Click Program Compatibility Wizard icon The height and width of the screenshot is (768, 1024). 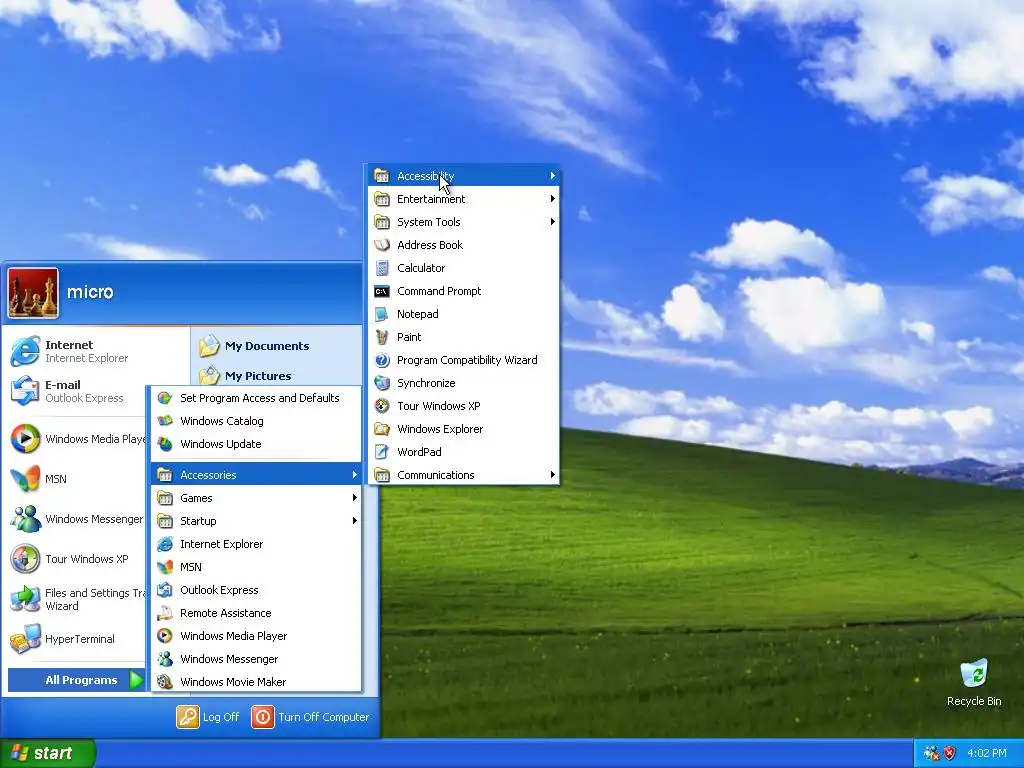point(382,360)
